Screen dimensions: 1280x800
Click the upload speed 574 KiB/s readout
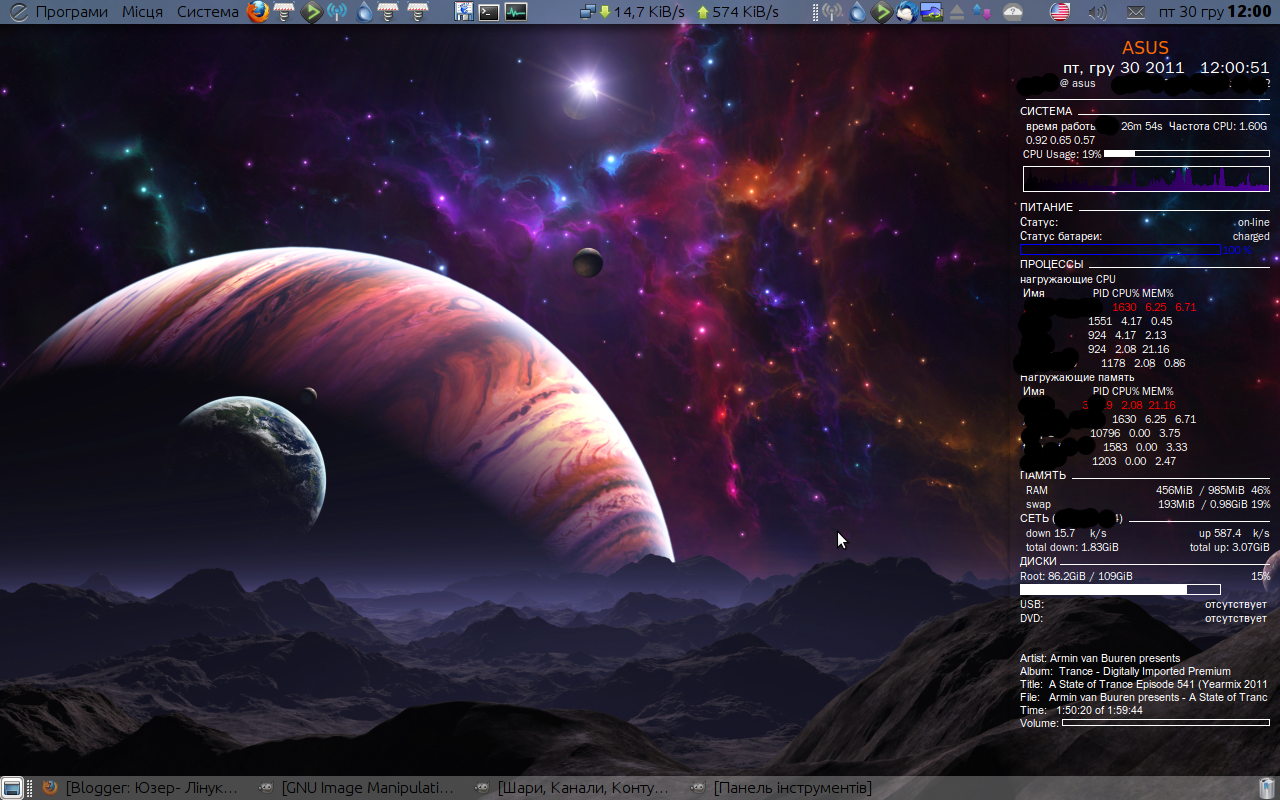(738, 12)
